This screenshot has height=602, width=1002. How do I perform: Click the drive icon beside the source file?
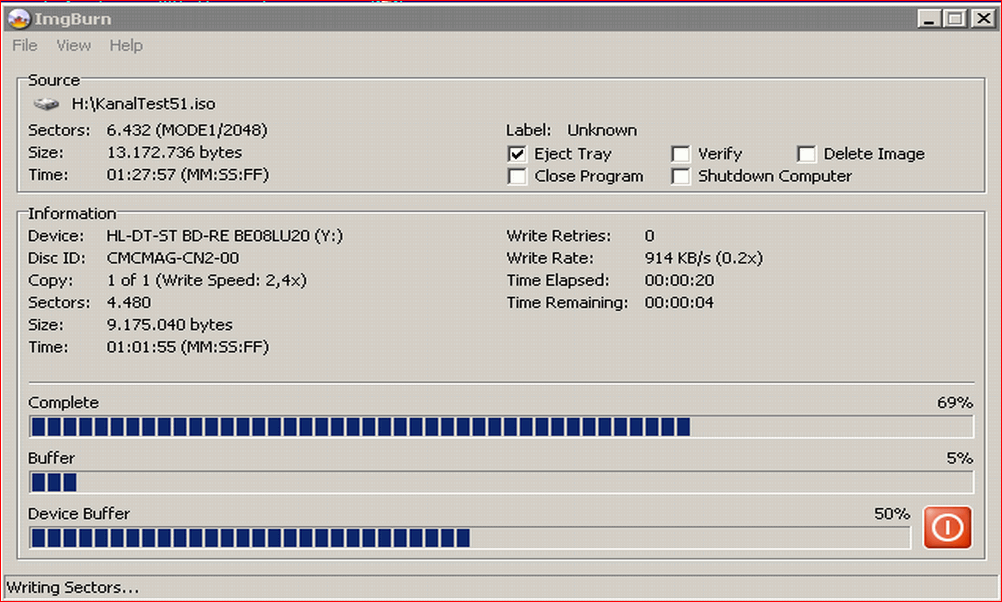coord(46,103)
